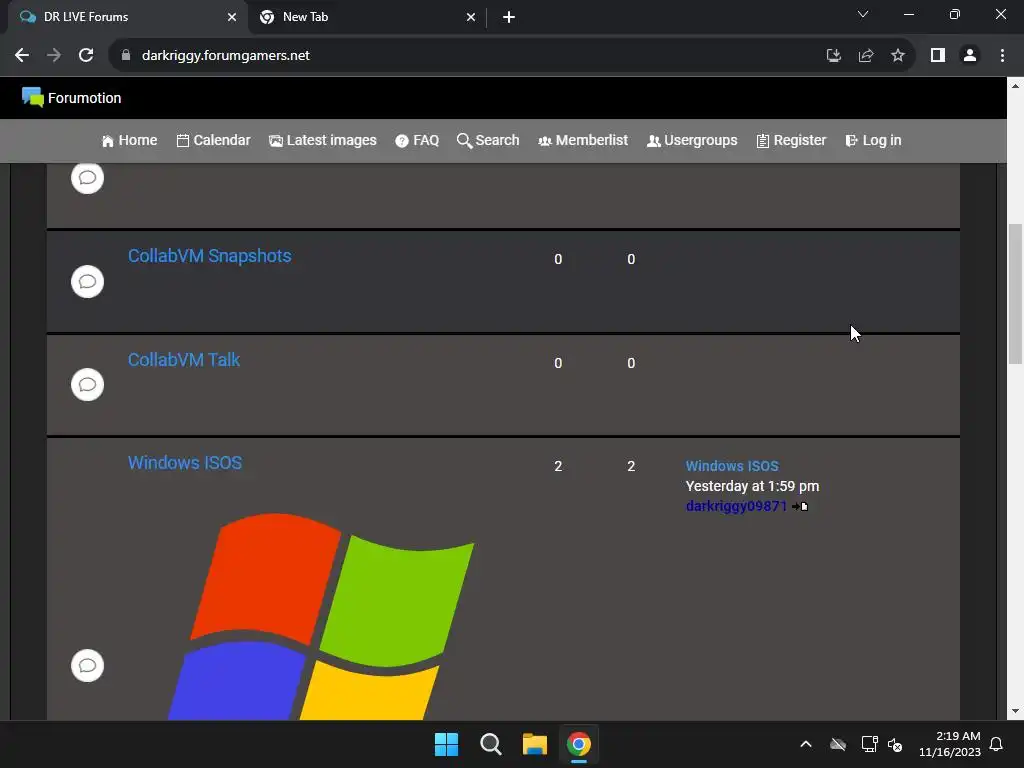Toggle the browser side panel

tap(938, 56)
